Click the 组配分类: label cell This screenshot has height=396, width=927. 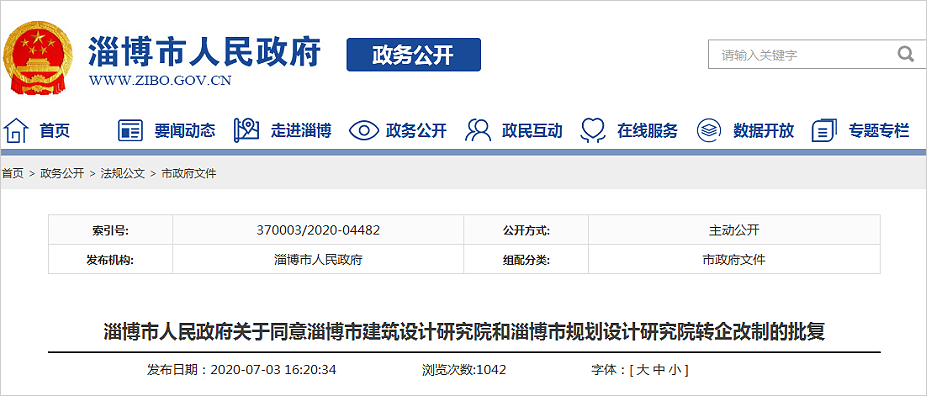click(526, 259)
